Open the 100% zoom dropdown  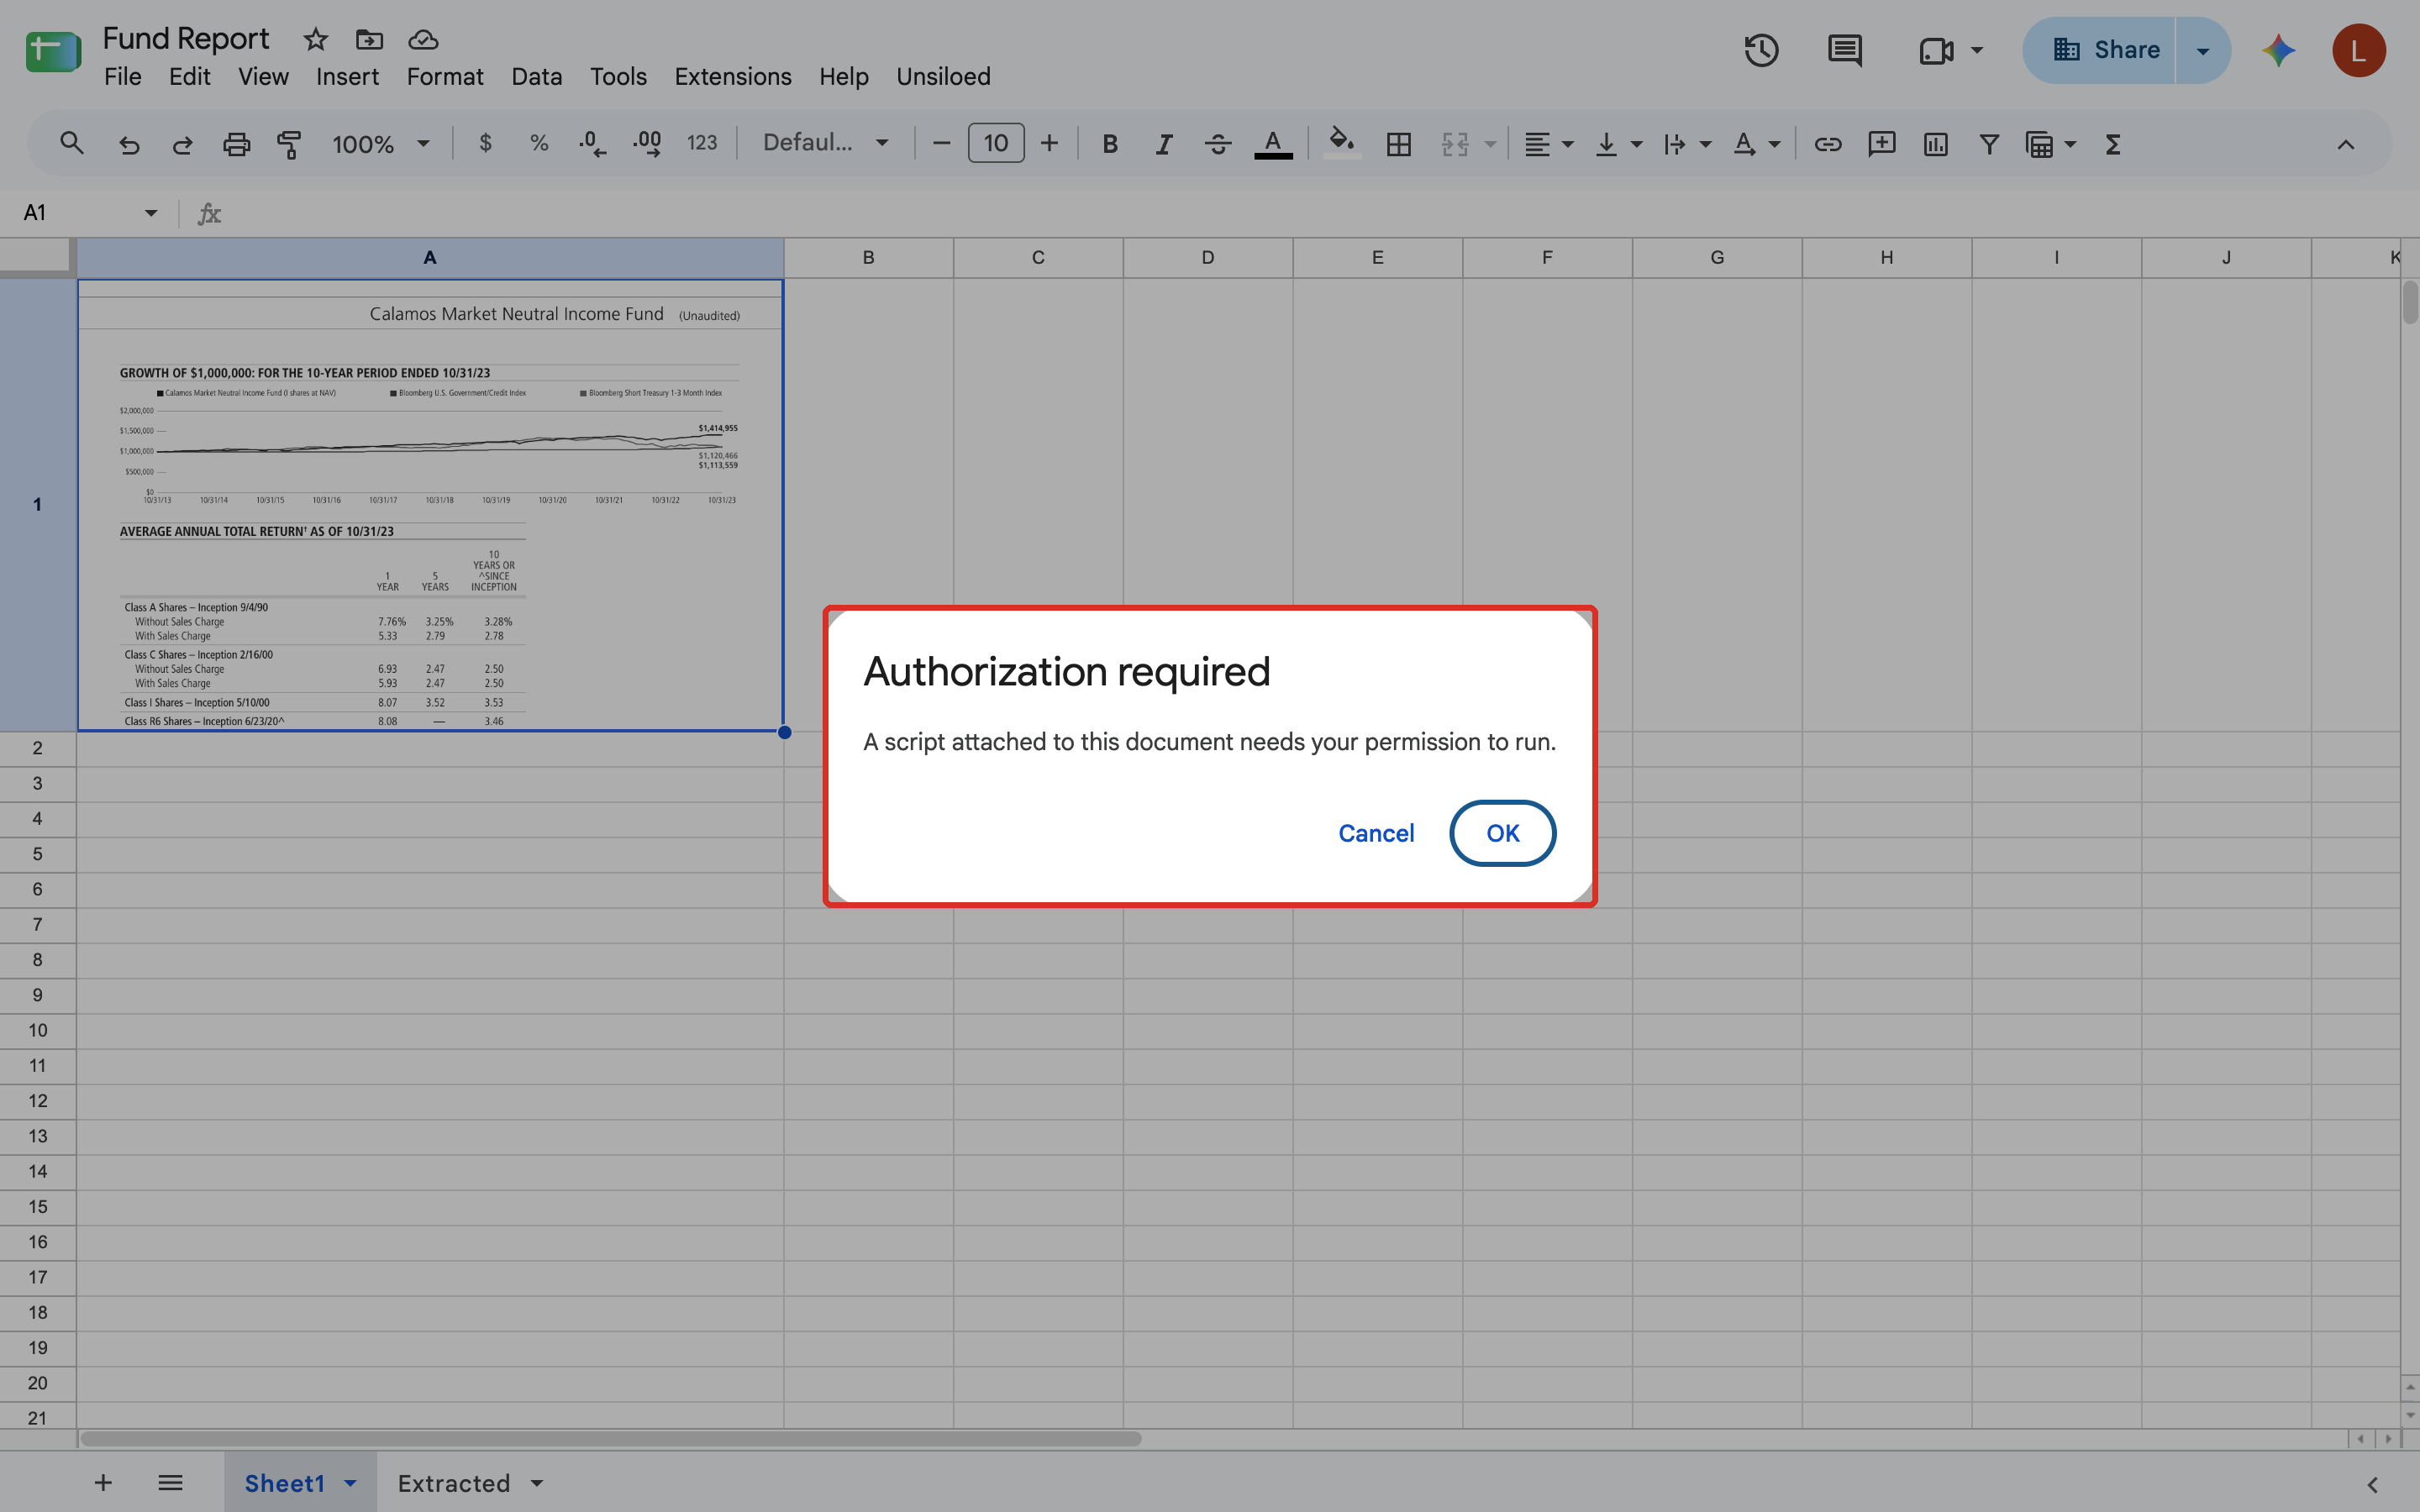point(381,144)
